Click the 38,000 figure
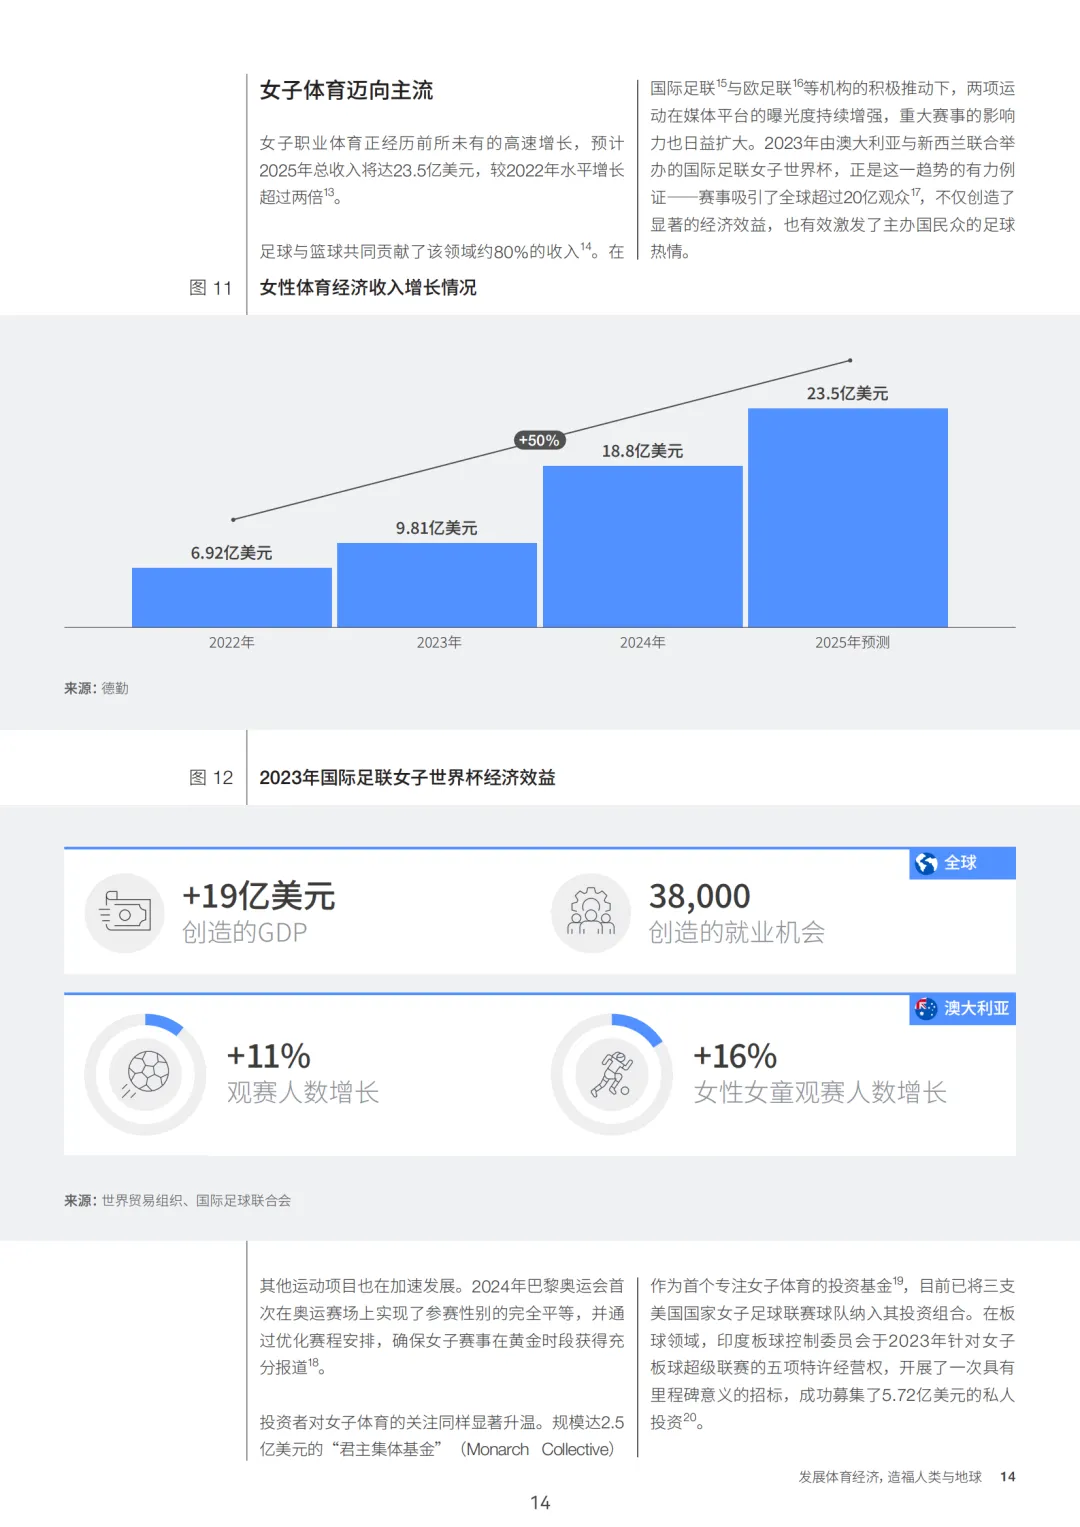1080x1527 pixels. [x=699, y=896]
